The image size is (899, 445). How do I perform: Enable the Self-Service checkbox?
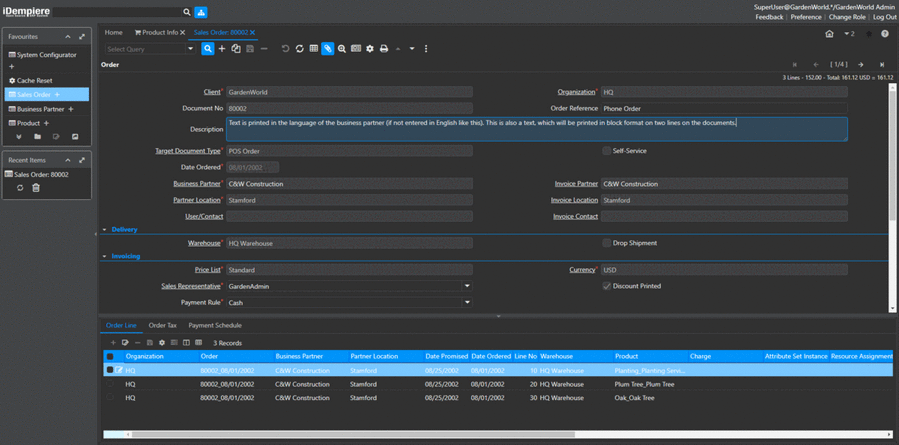[x=606, y=151]
